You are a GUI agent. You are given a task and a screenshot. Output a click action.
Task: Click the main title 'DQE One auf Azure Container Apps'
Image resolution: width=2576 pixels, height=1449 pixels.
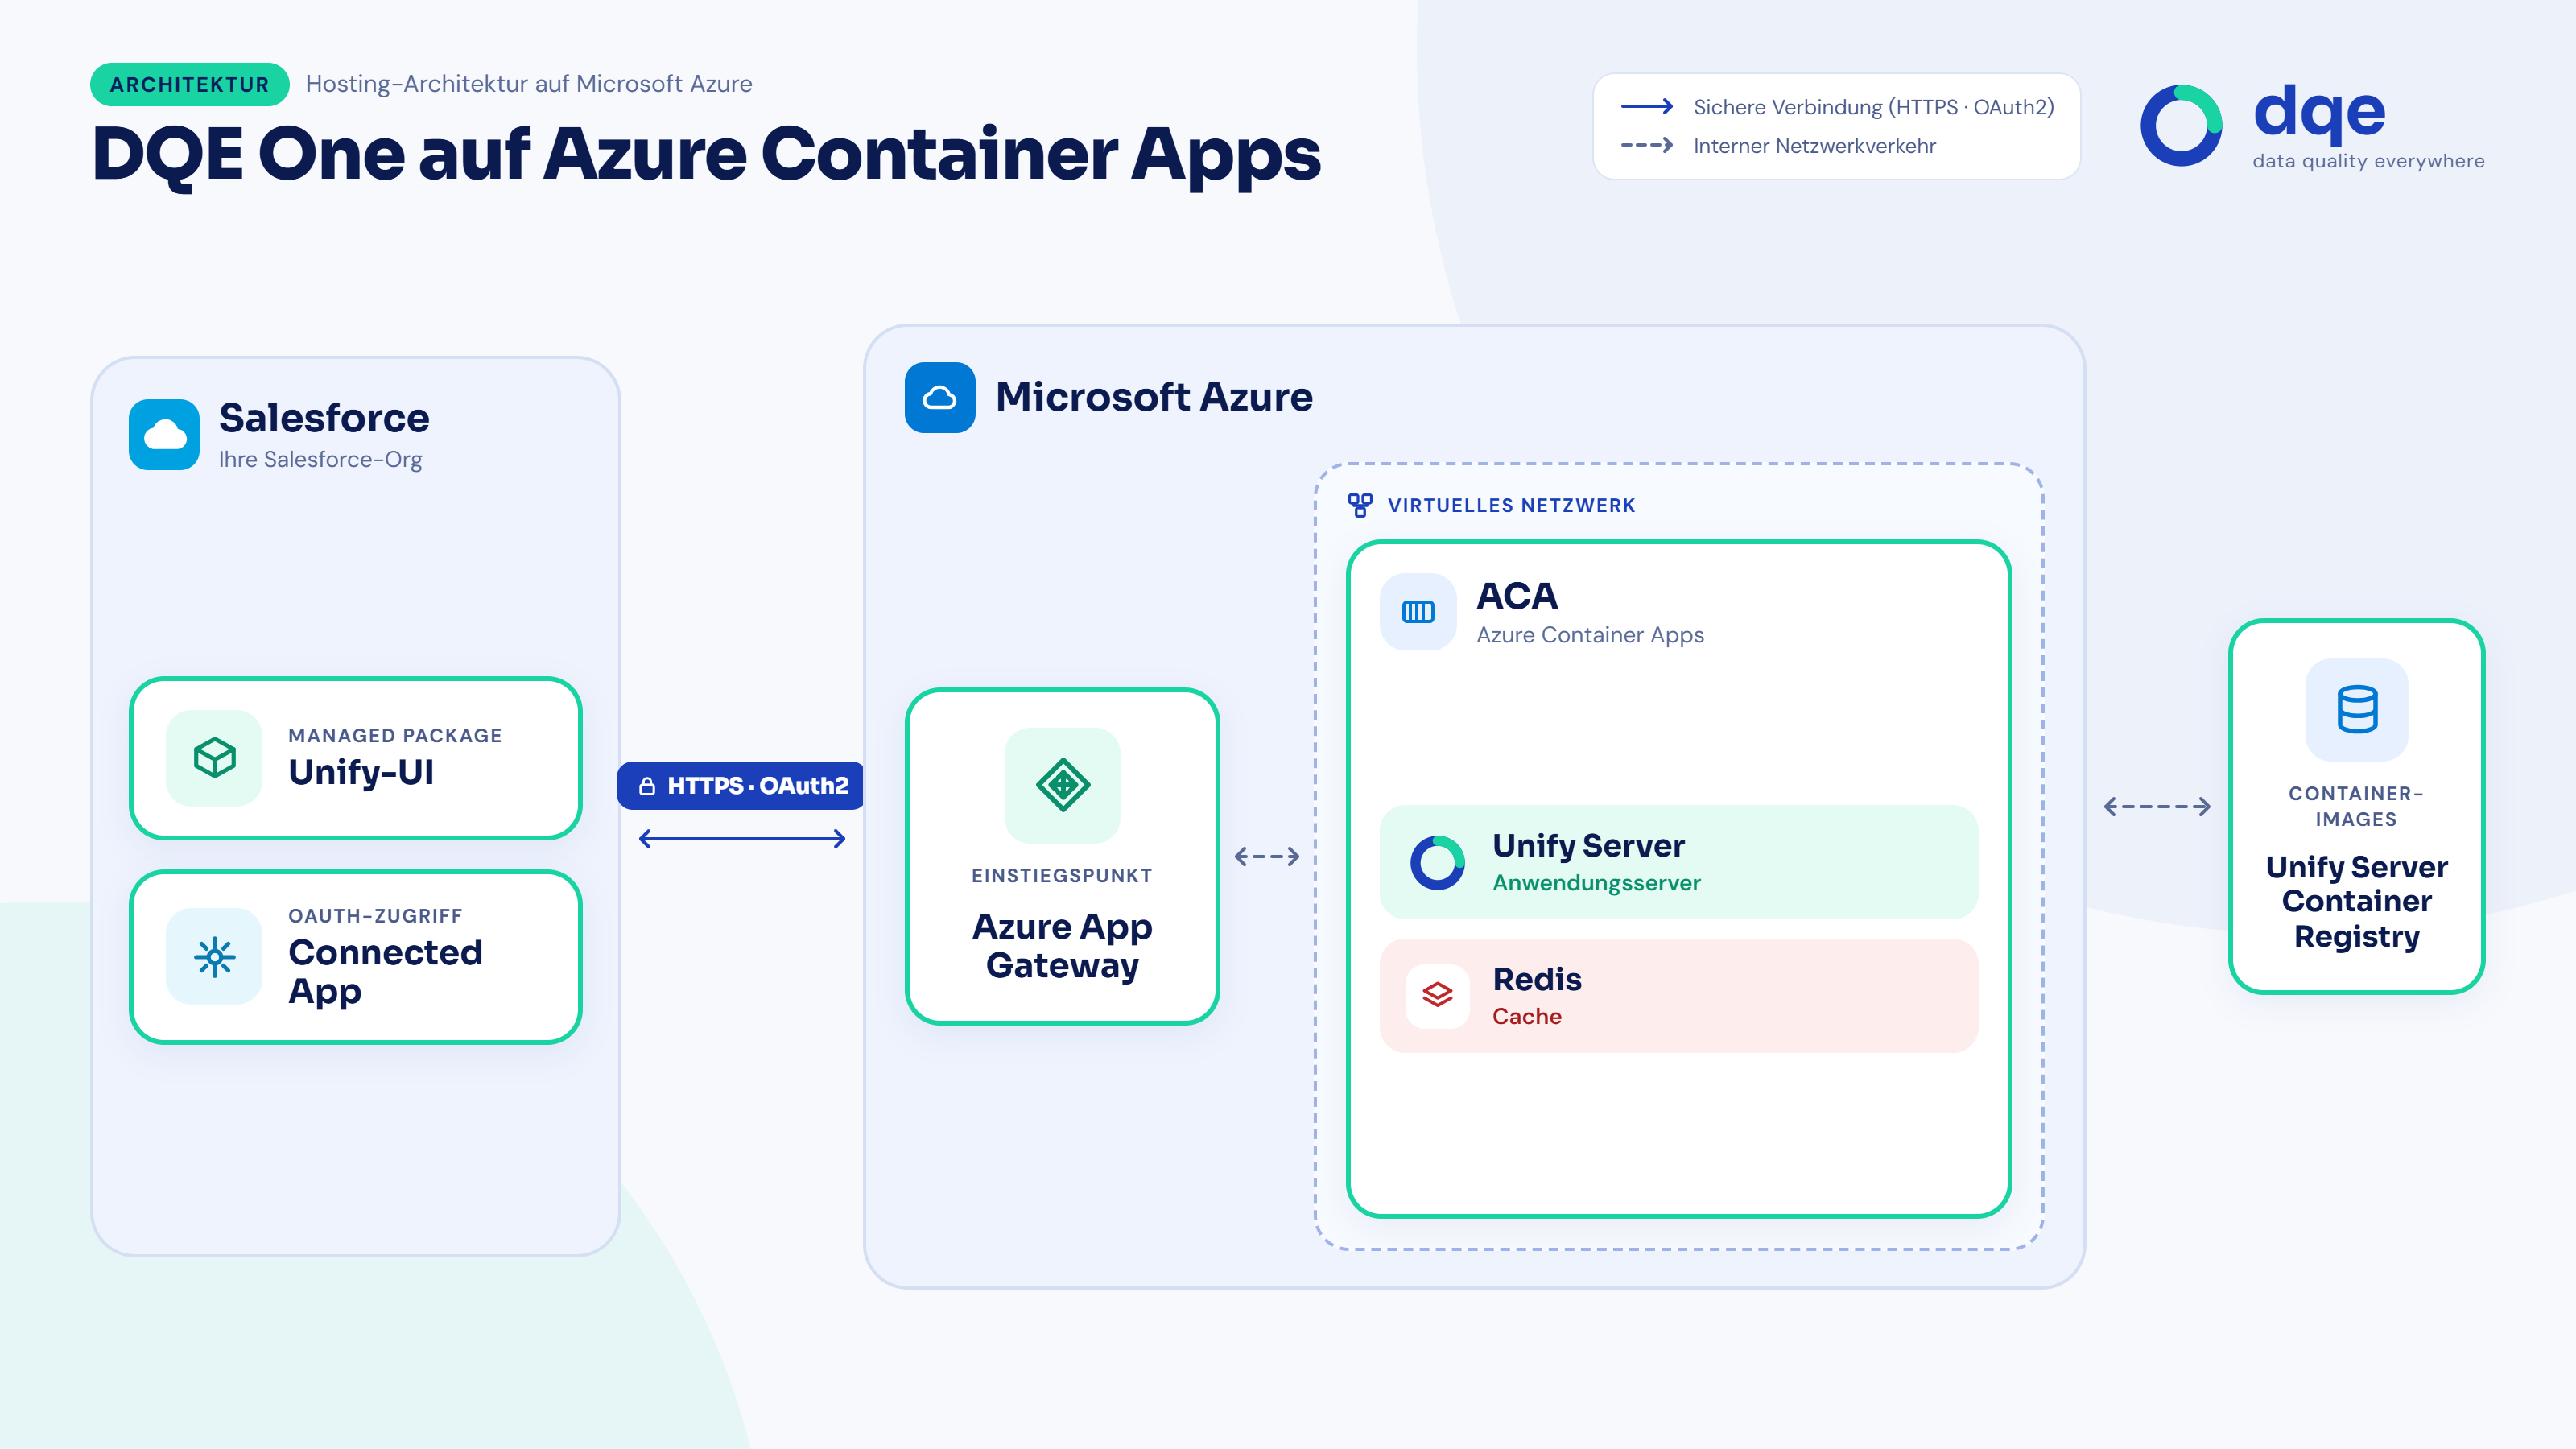[707, 155]
